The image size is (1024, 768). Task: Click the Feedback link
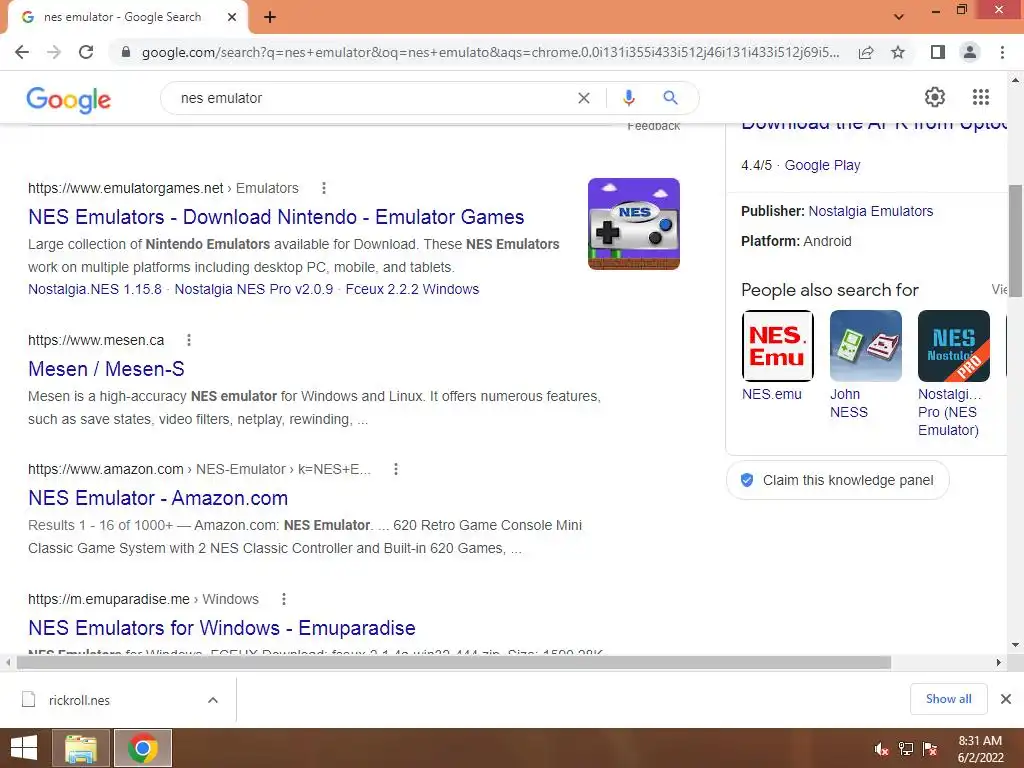[654, 126]
